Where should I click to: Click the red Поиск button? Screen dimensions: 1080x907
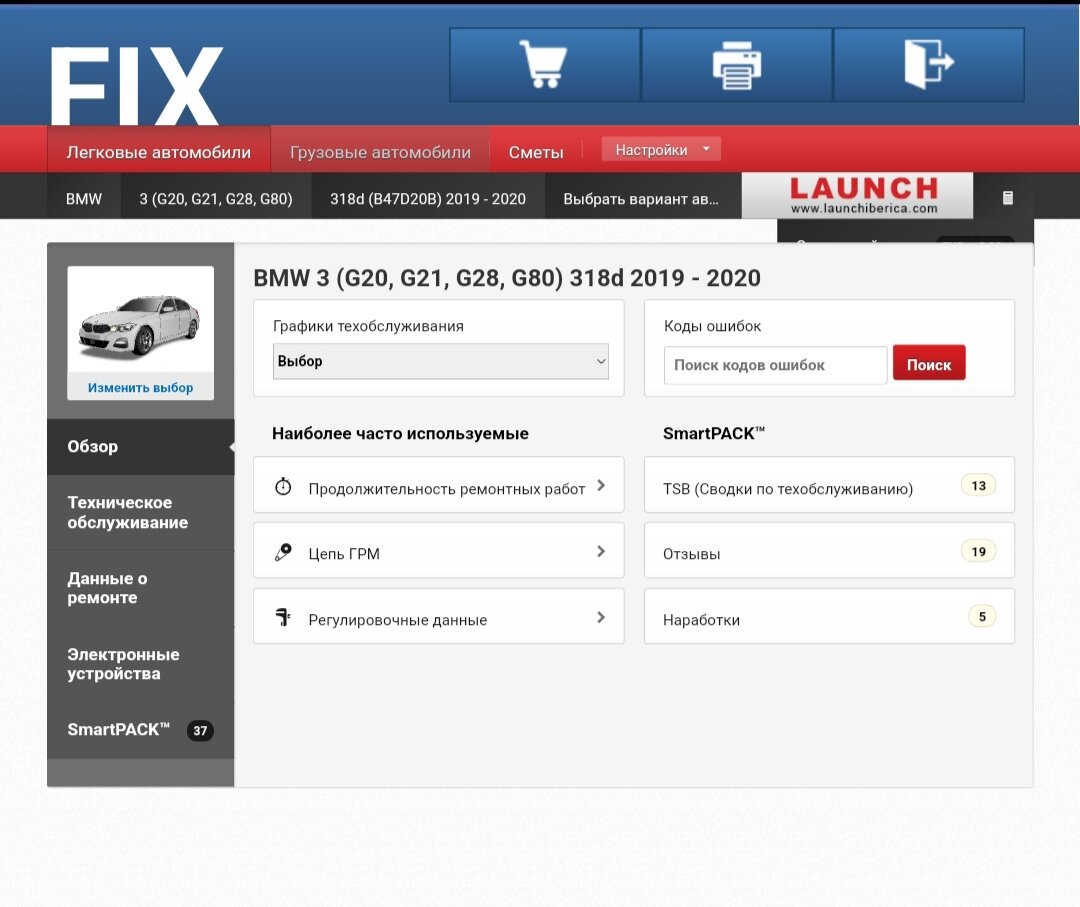(x=928, y=363)
